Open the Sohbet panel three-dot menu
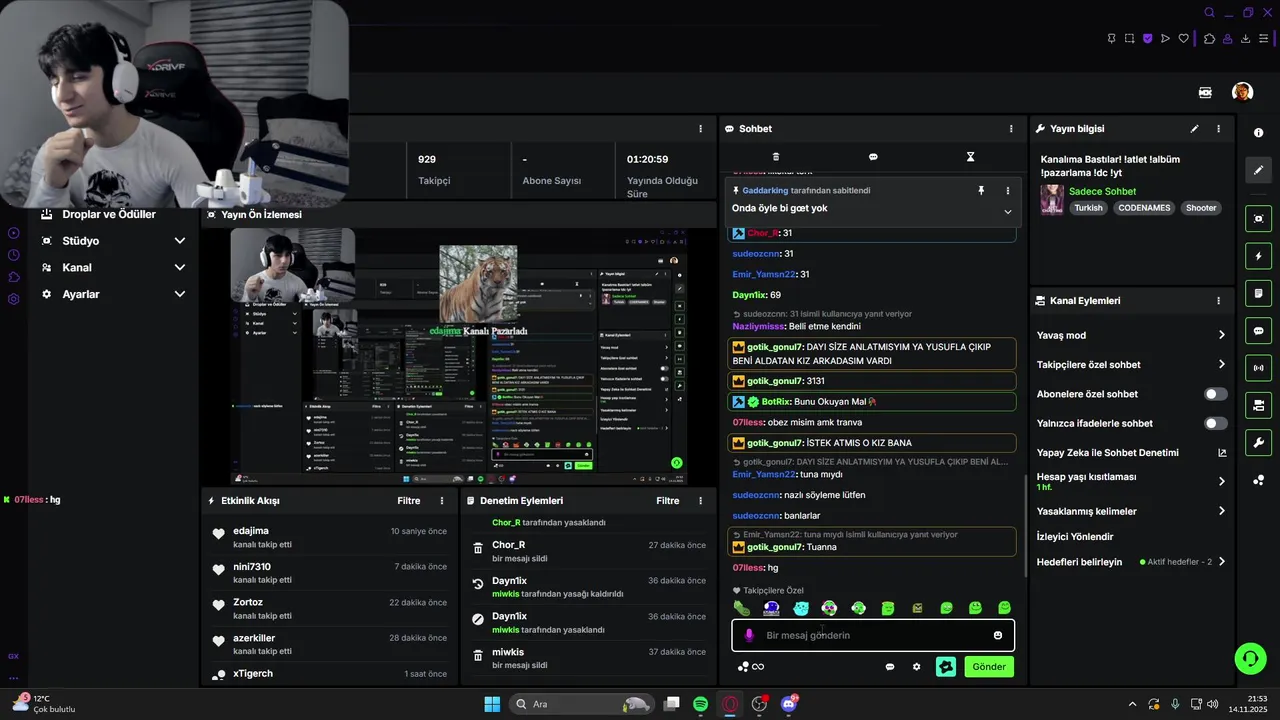The height and width of the screenshot is (720, 1280). click(1011, 129)
